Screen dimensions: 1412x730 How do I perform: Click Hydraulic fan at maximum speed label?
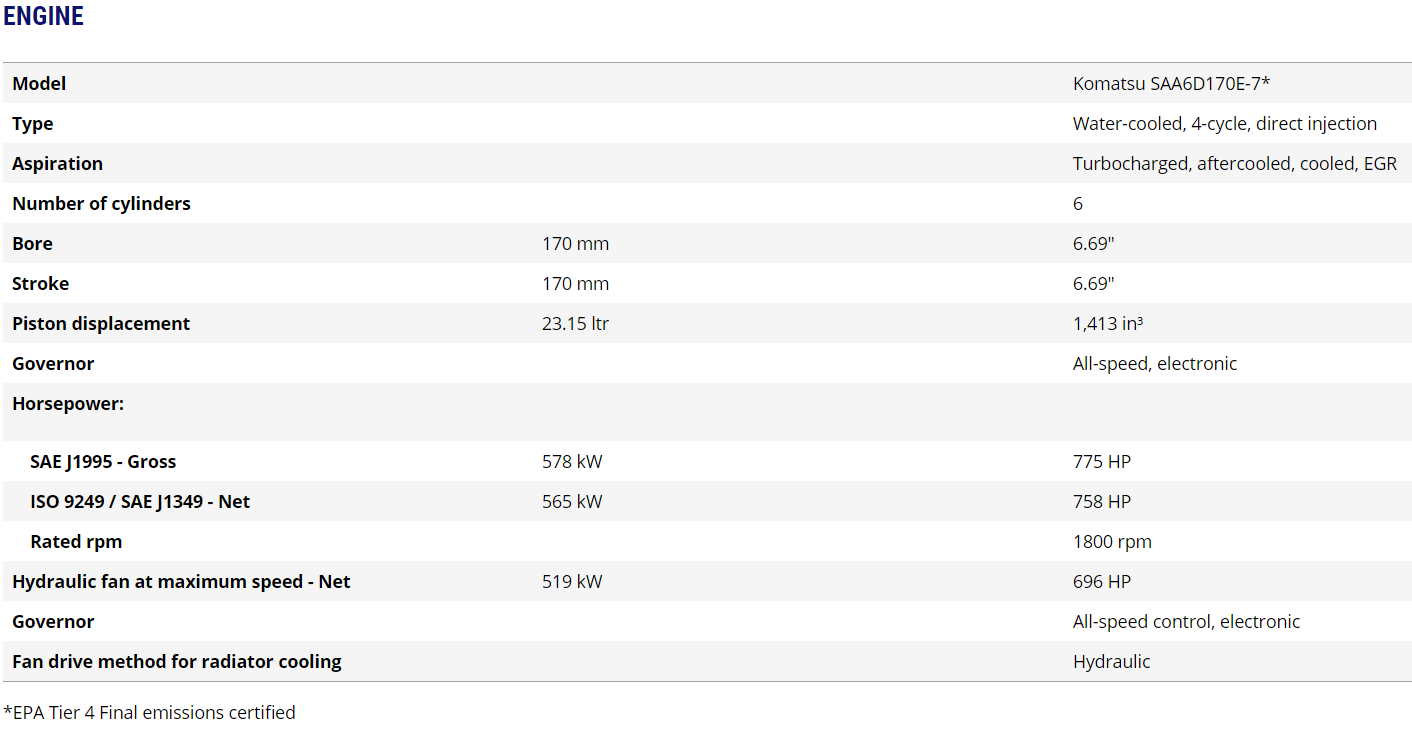point(181,582)
